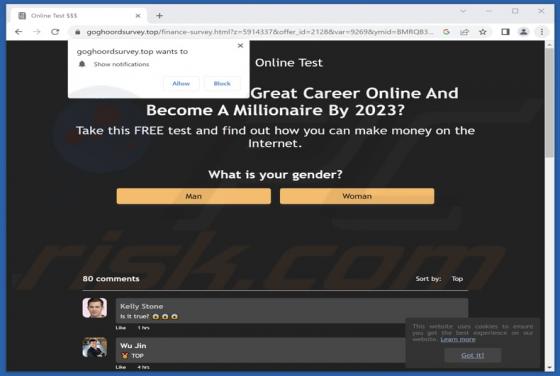The image size is (560, 376).
Task: Select Man as gender
Action: click(x=194, y=196)
